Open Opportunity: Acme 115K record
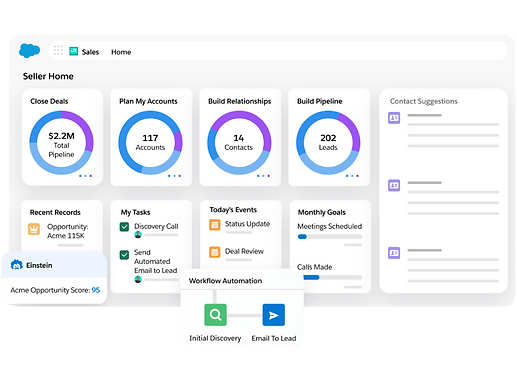 [67, 231]
